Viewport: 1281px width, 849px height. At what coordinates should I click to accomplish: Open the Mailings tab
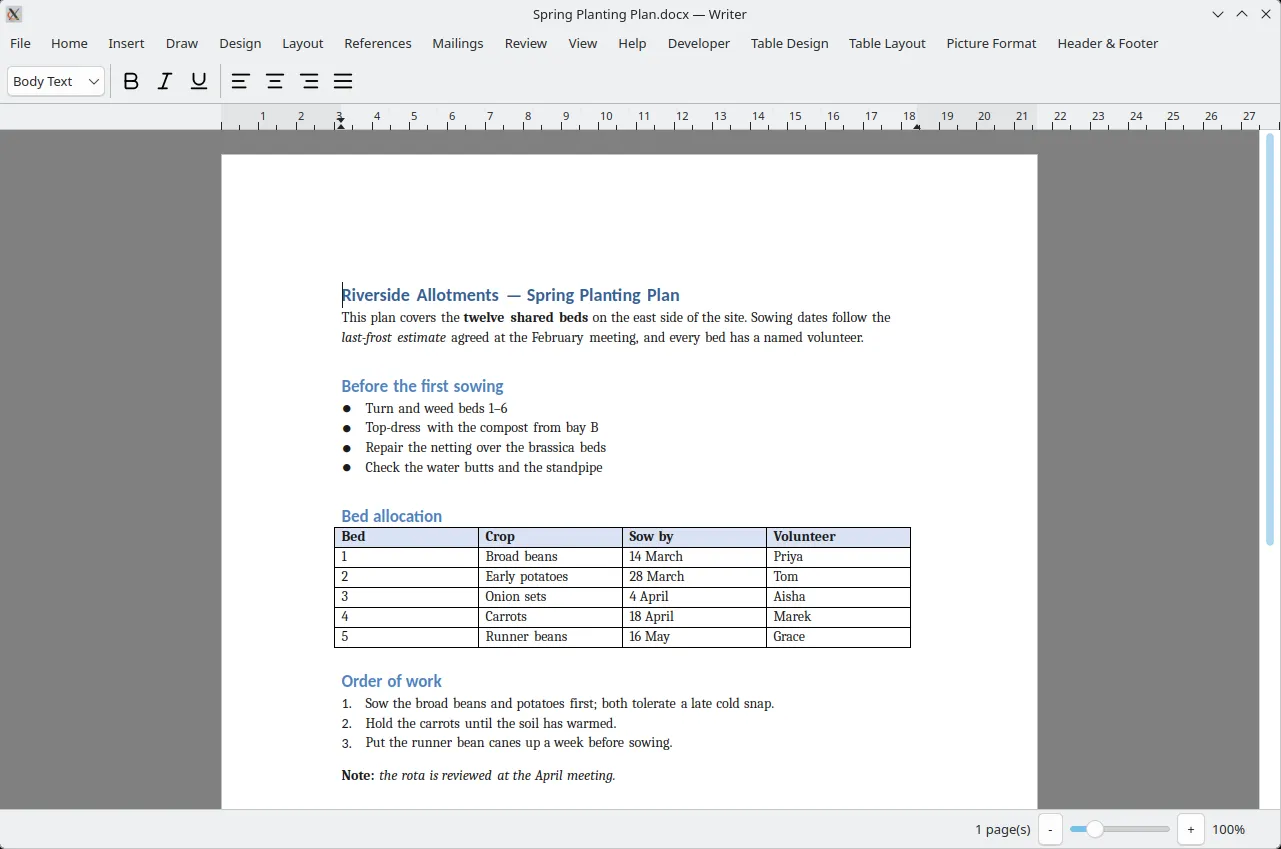(x=458, y=44)
